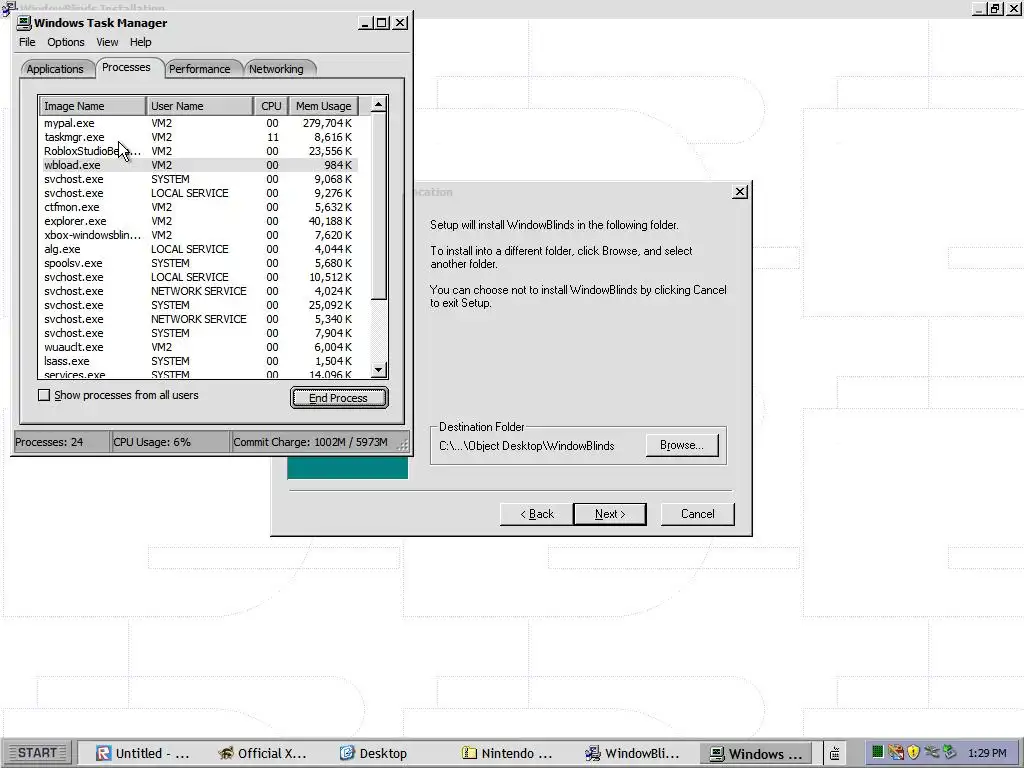Open the File menu in Task Manager

[27, 42]
